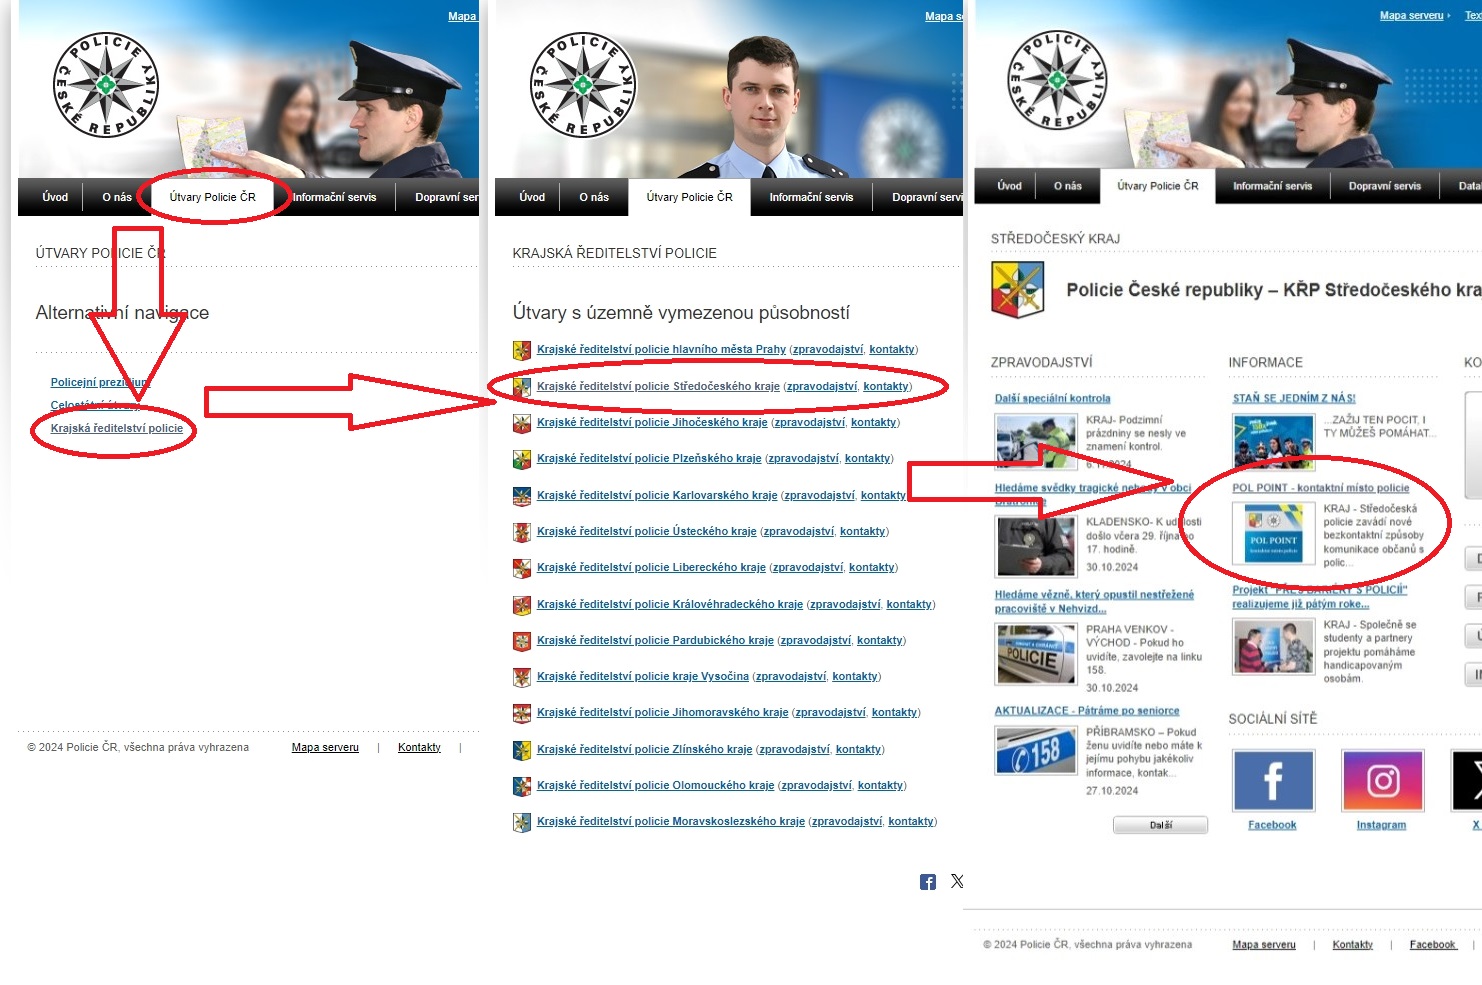Click the Jihočeský kraj crest icon
Image resolution: width=1482 pixels, height=985 pixels.
[521, 423]
